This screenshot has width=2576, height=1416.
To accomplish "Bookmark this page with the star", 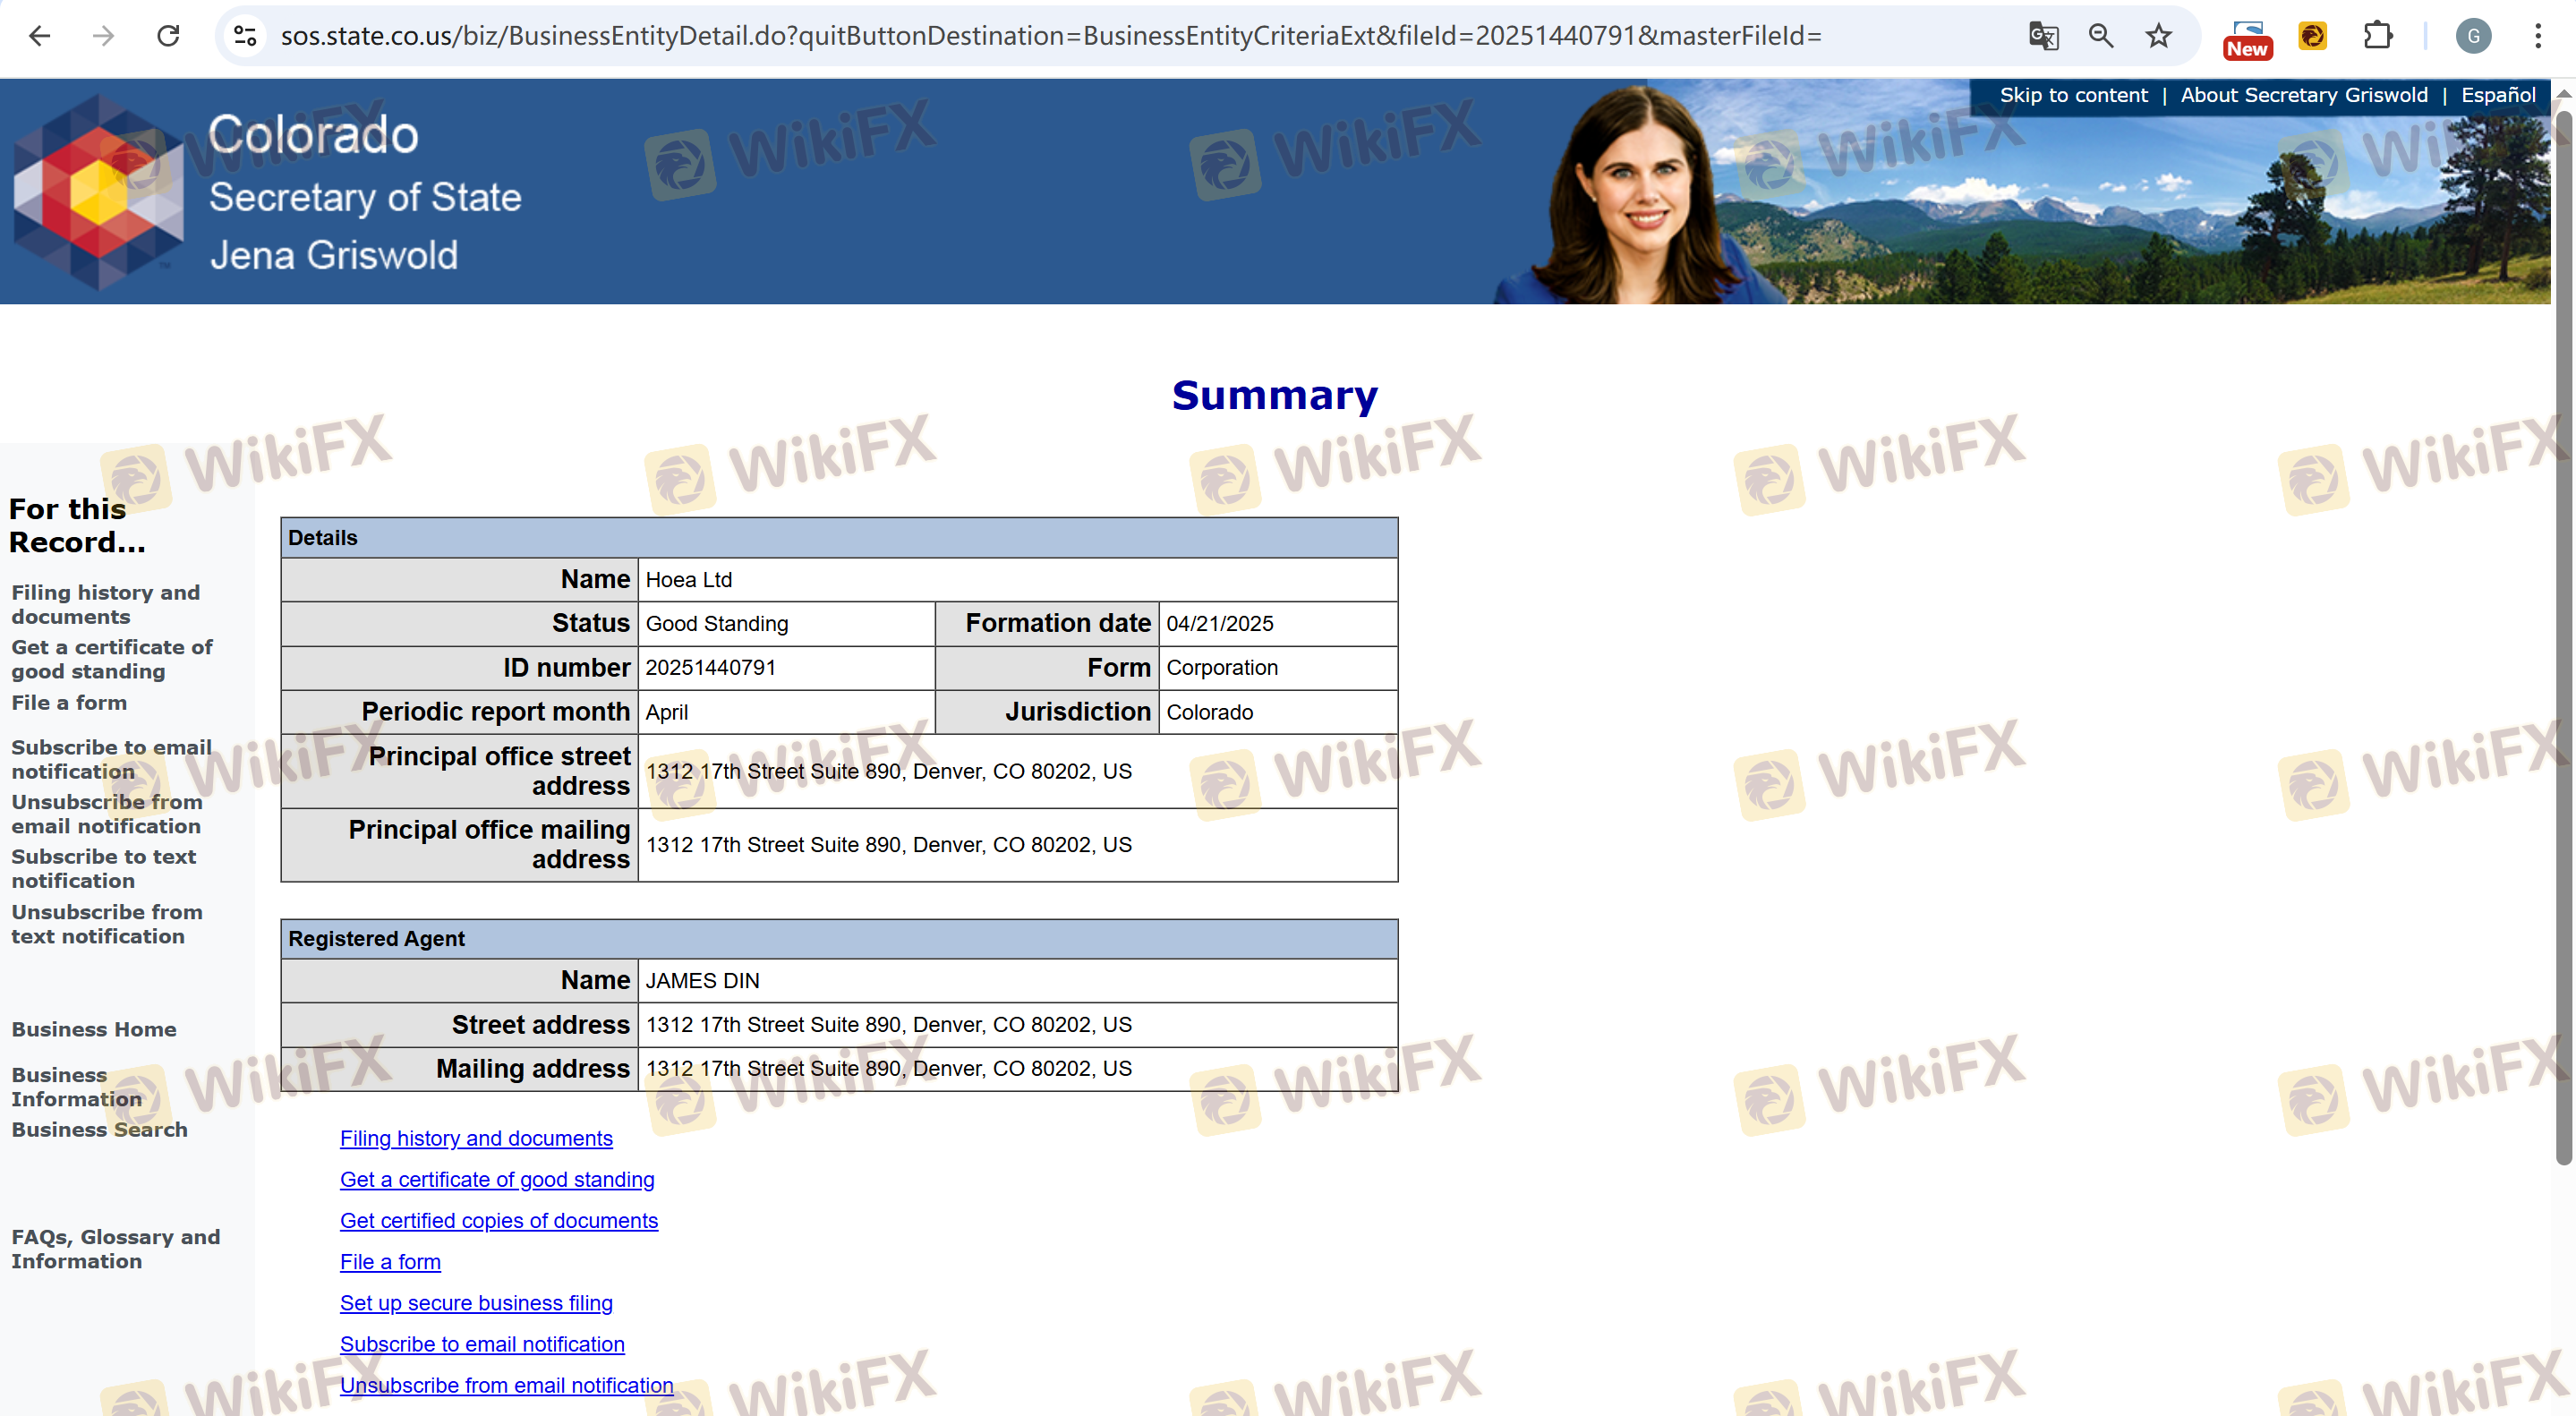I will 2158,36.
